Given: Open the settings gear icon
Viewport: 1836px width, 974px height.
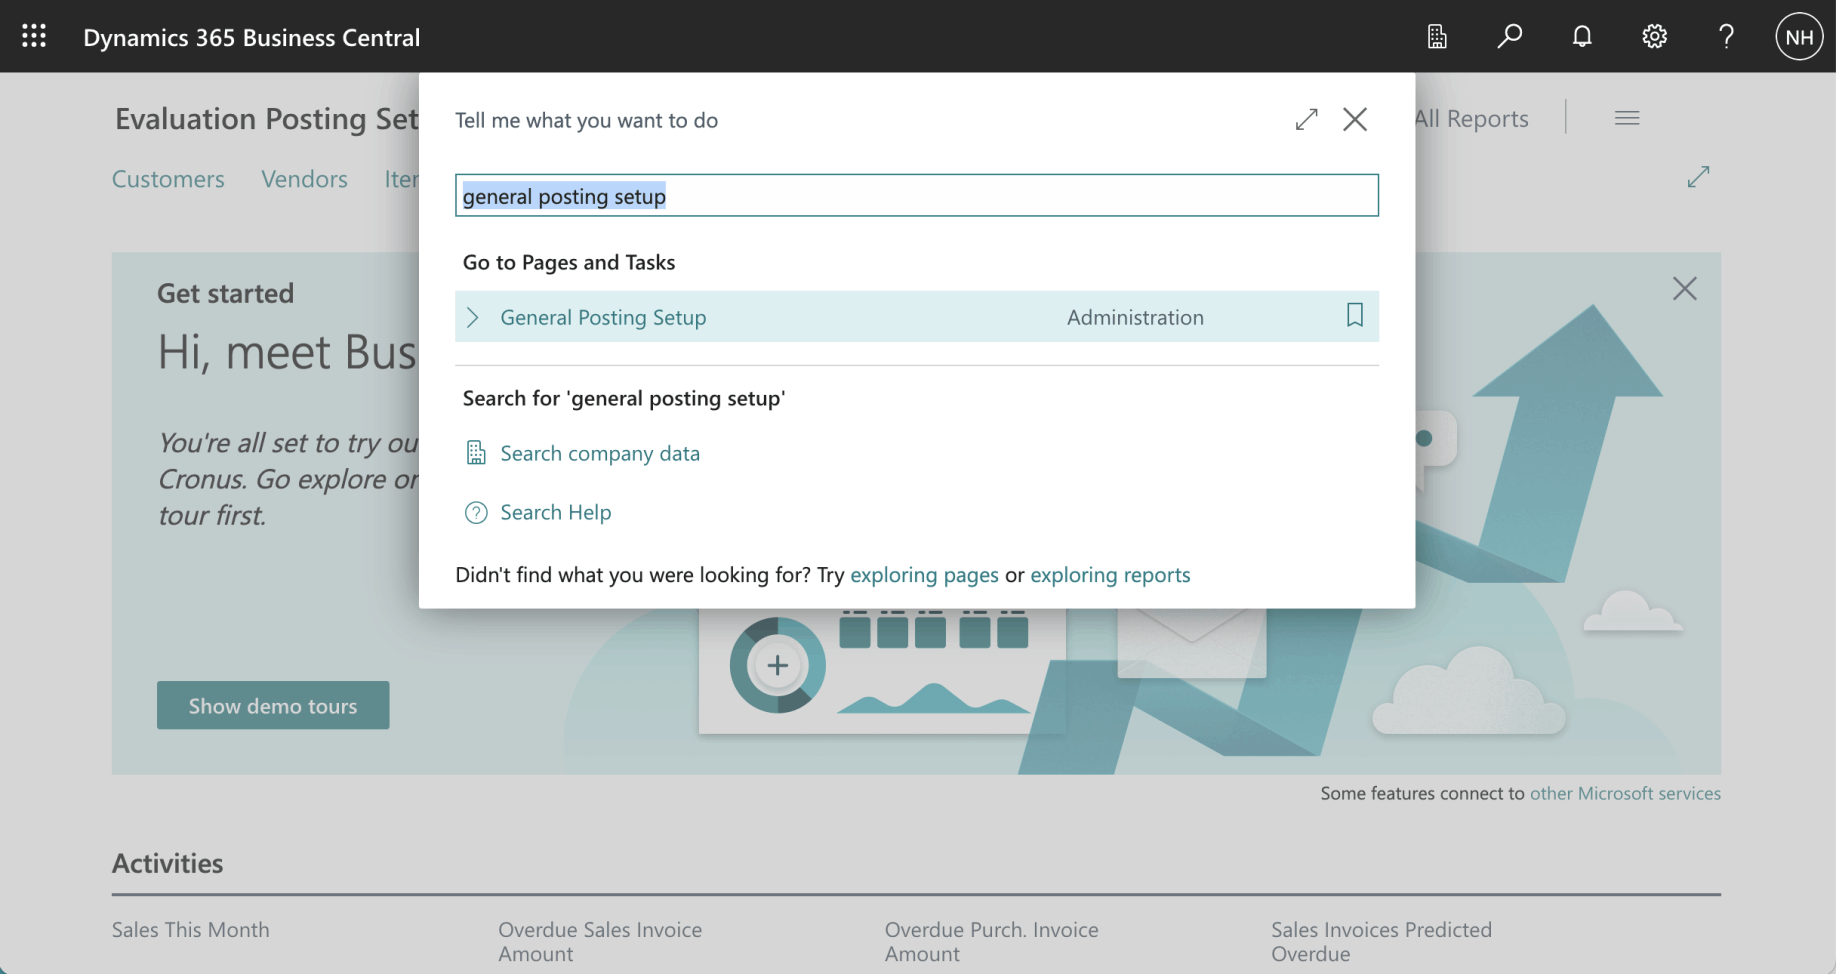Looking at the screenshot, I should (1654, 37).
